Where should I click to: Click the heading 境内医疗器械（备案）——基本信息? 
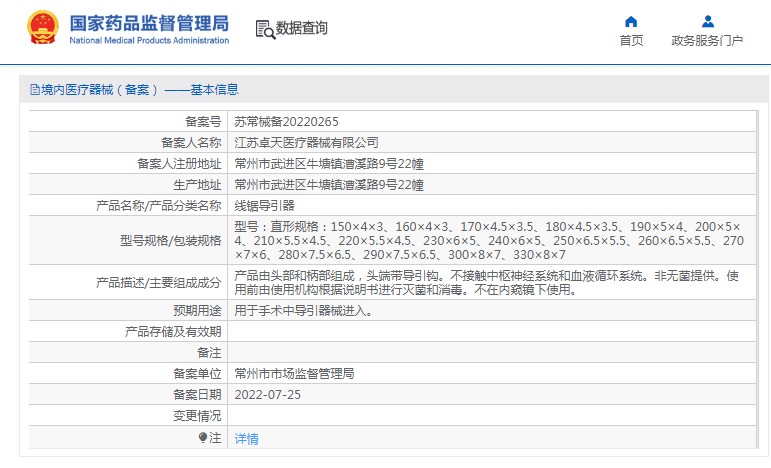(x=140, y=89)
